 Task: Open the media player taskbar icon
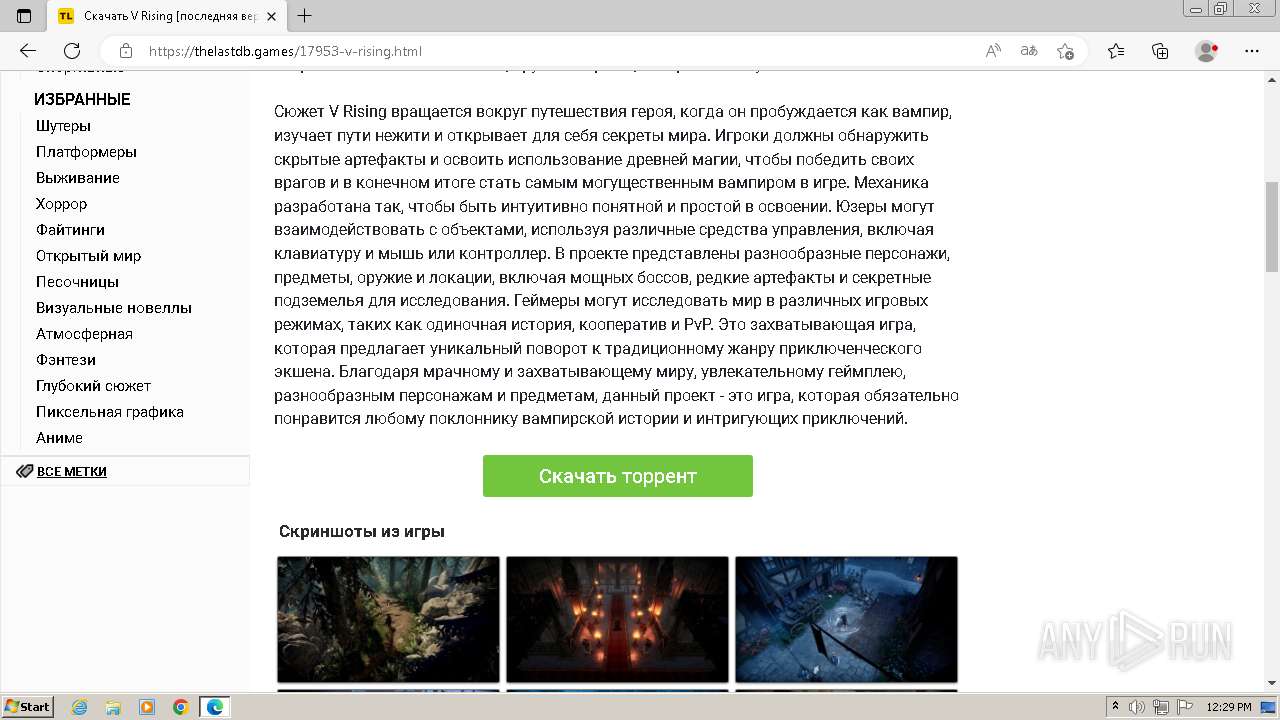pos(147,707)
